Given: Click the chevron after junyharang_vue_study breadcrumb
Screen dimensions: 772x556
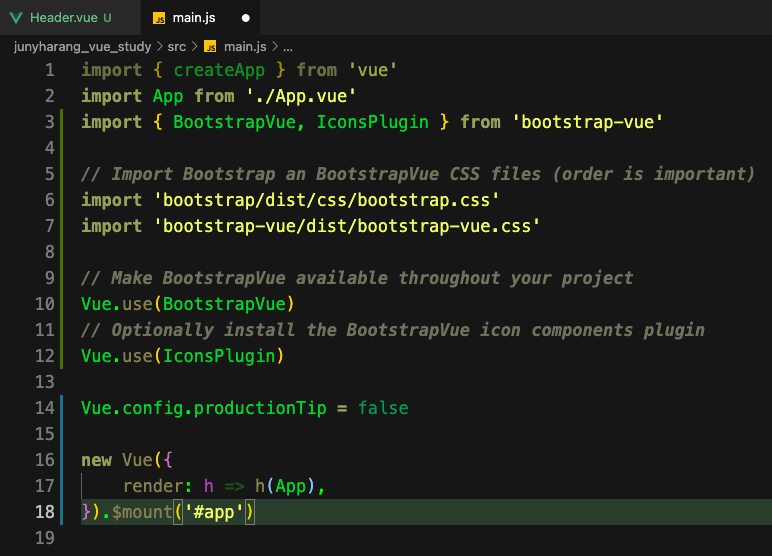Looking at the screenshot, I should (160, 47).
